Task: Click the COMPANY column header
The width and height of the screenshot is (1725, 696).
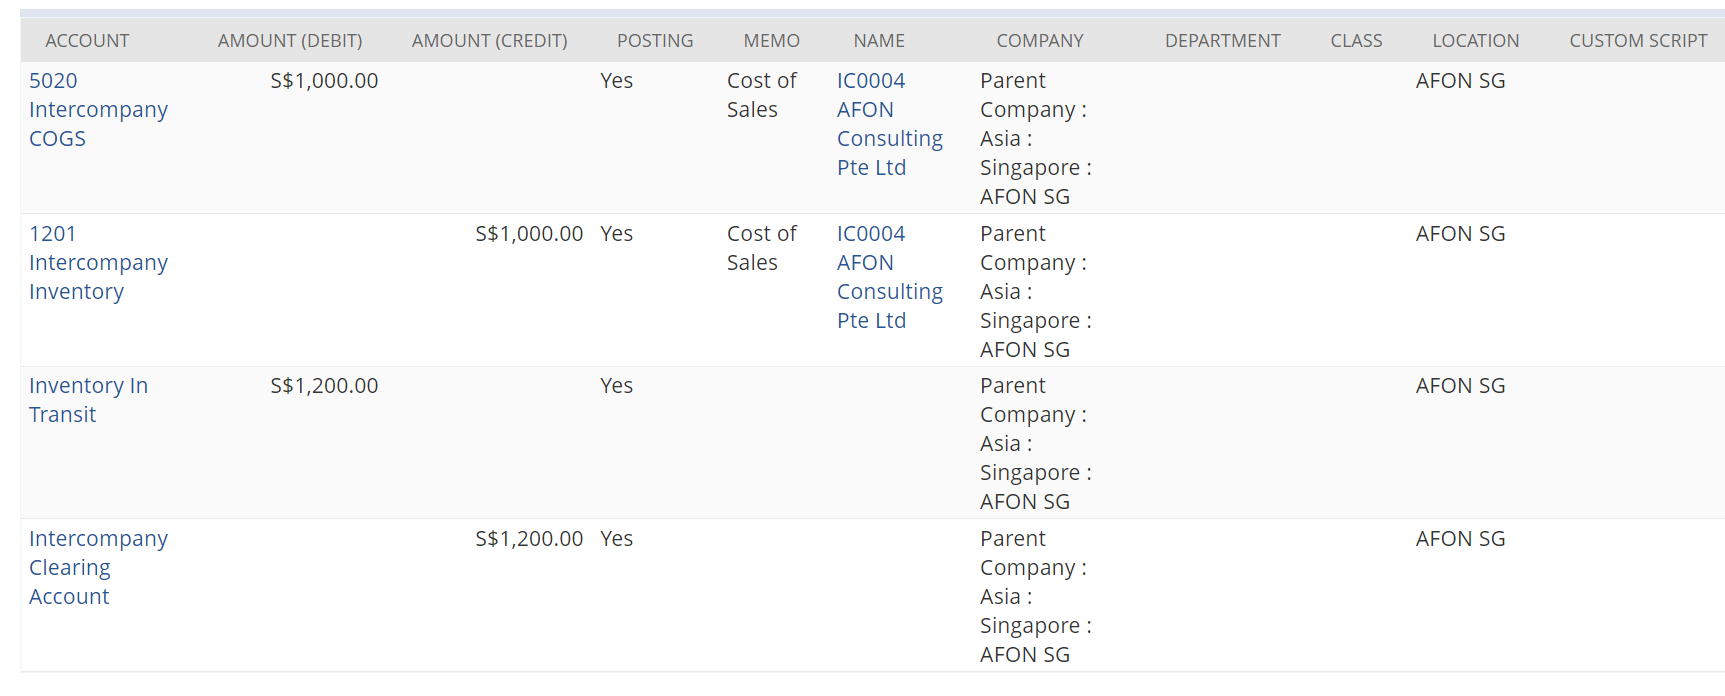Action: point(1040,41)
